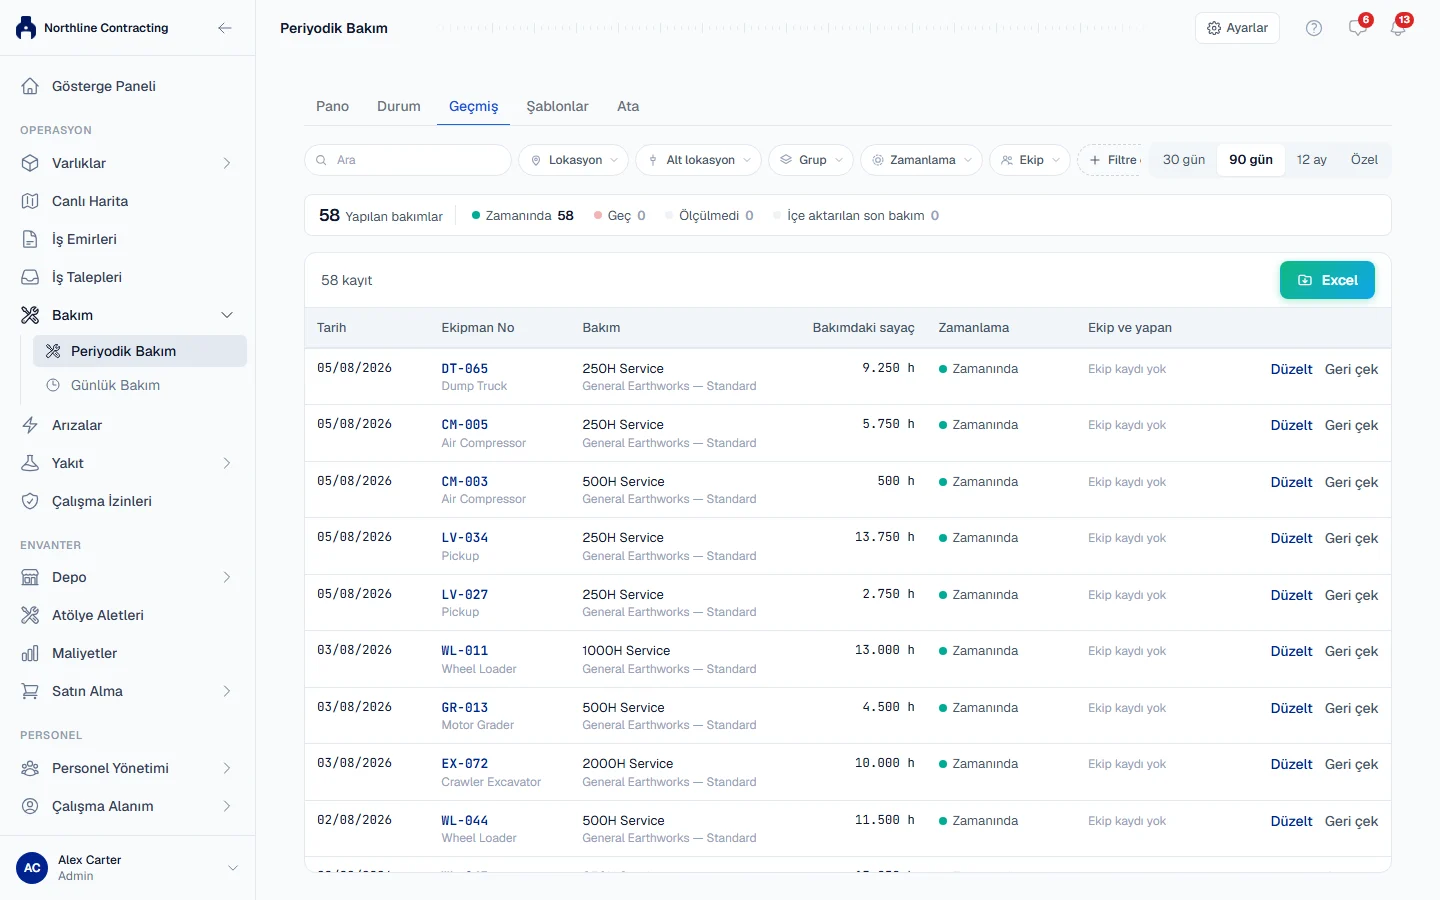The height and width of the screenshot is (900, 1440).
Task: Switch to the Durum tab
Action: click(399, 106)
